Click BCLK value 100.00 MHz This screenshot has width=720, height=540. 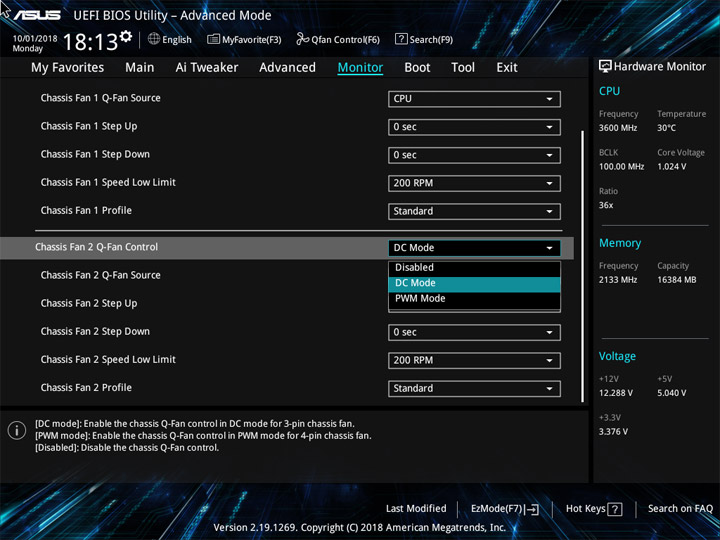coord(621,167)
